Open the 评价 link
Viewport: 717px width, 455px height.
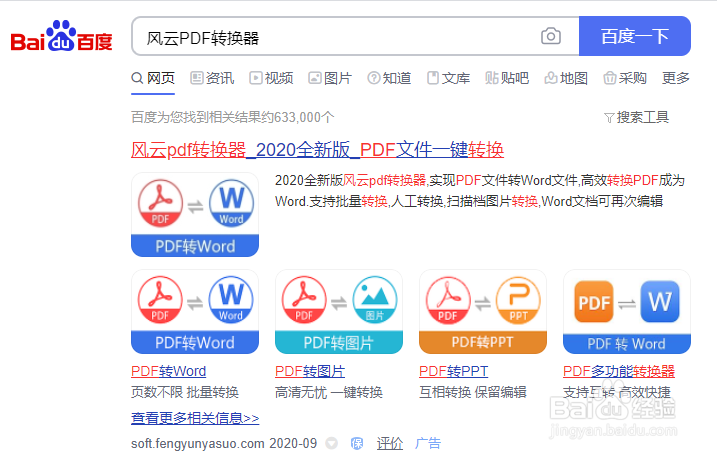click(390, 443)
